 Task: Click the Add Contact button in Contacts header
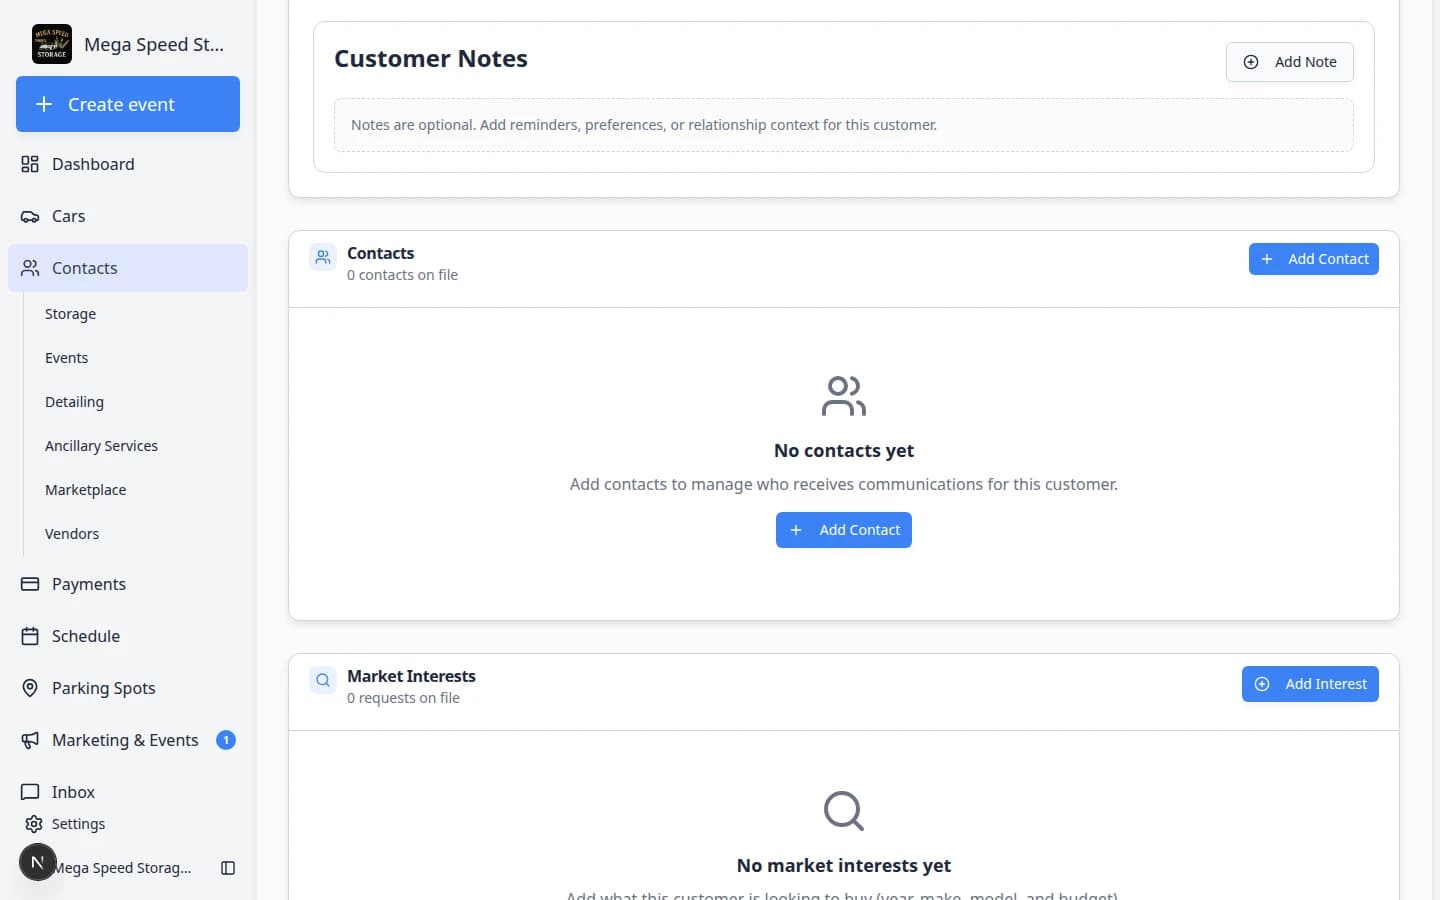[1314, 259]
